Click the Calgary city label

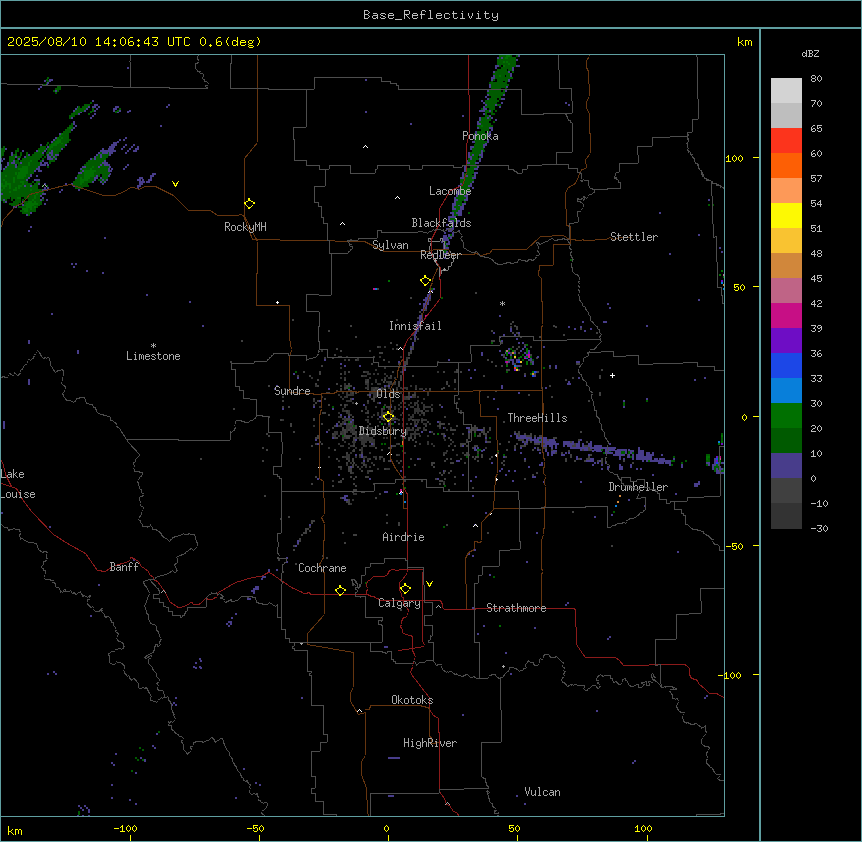[399, 603]
